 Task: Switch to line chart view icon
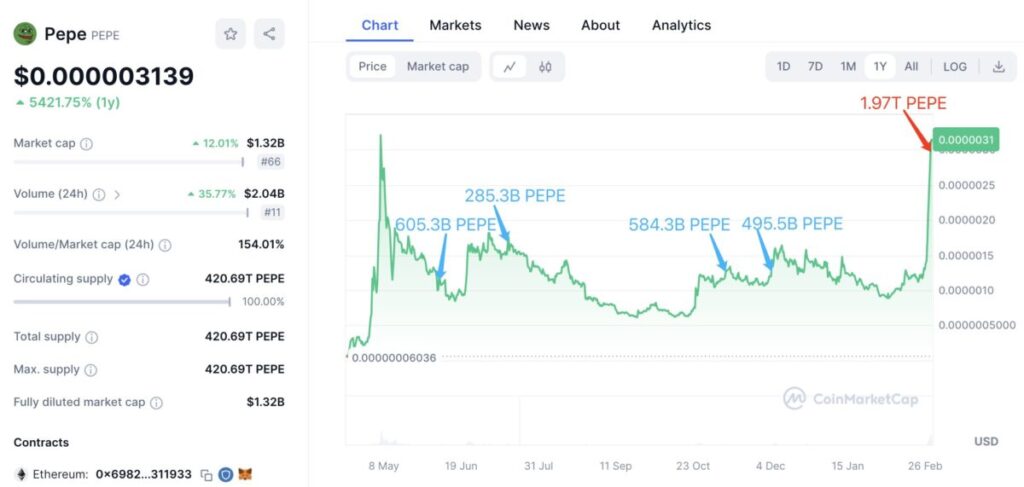(509, 67)
